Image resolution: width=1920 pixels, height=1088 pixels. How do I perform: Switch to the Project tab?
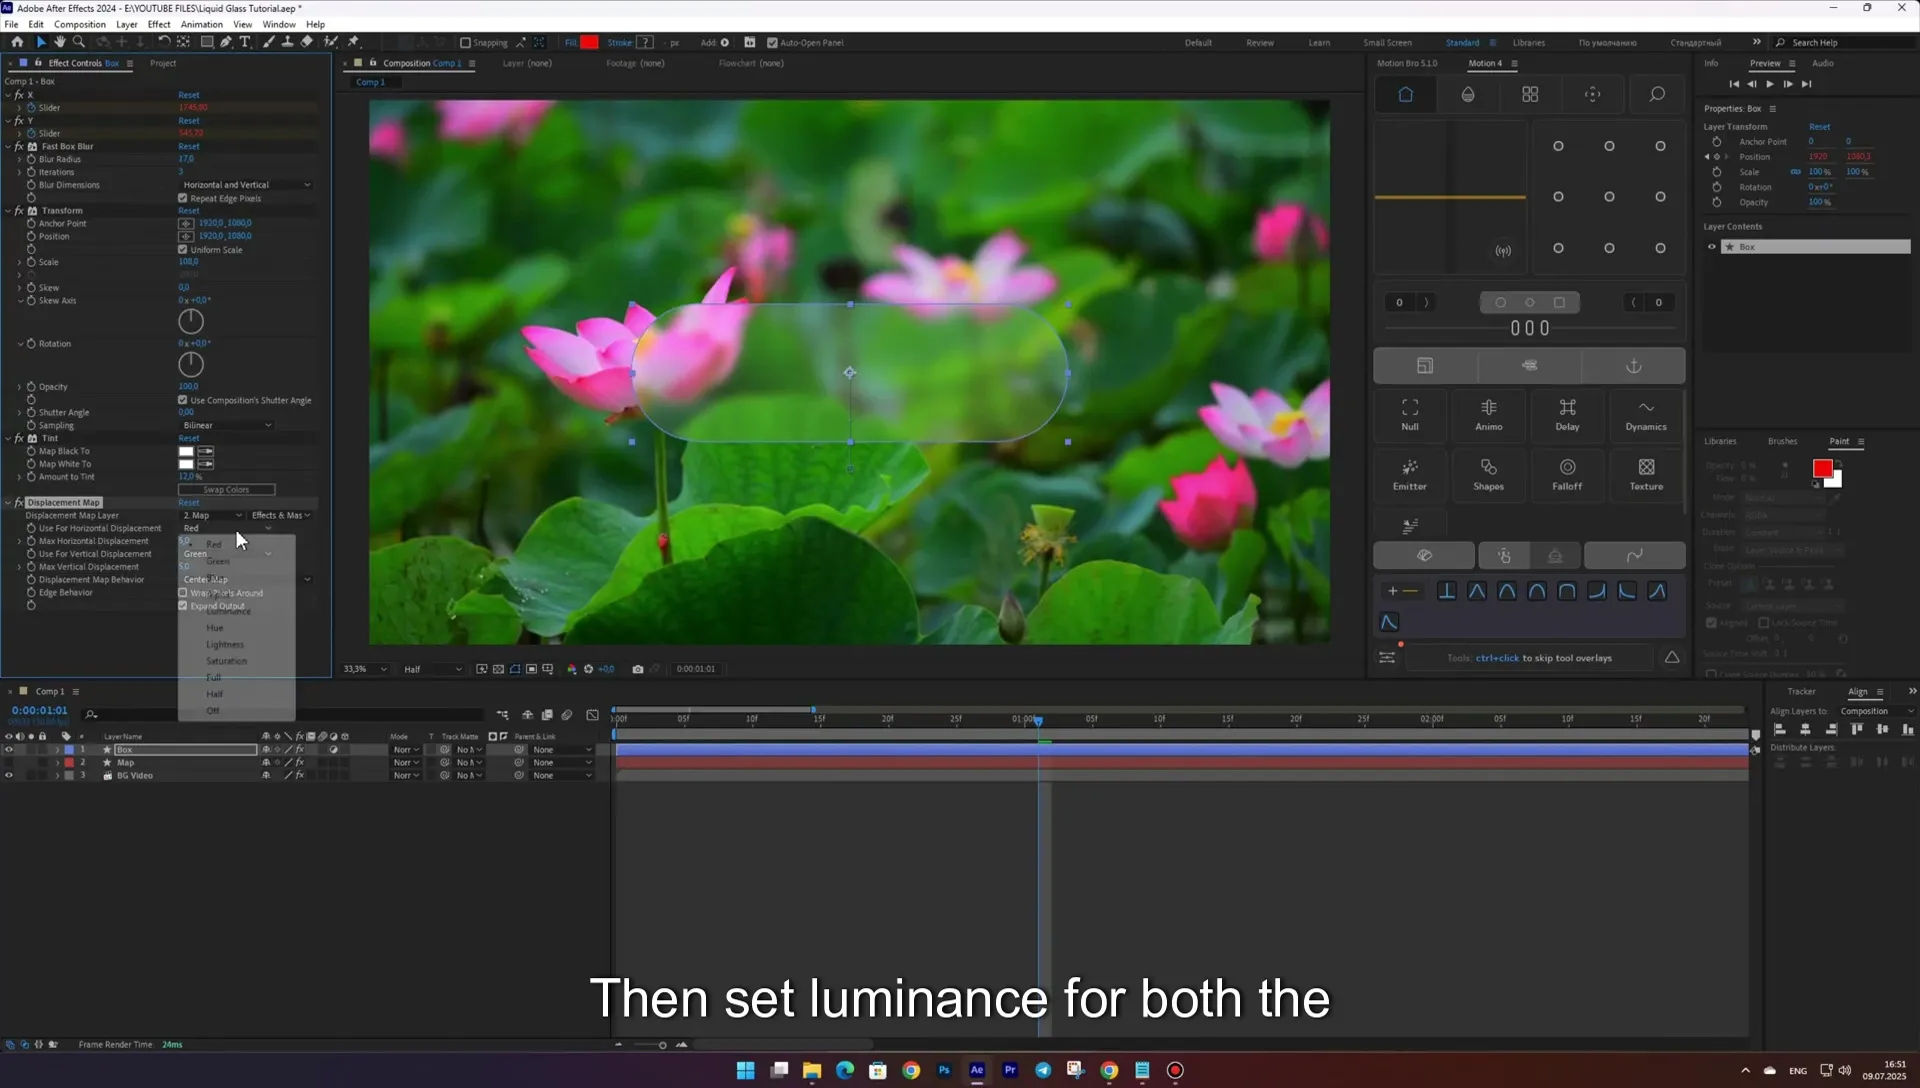click(163, 63)
